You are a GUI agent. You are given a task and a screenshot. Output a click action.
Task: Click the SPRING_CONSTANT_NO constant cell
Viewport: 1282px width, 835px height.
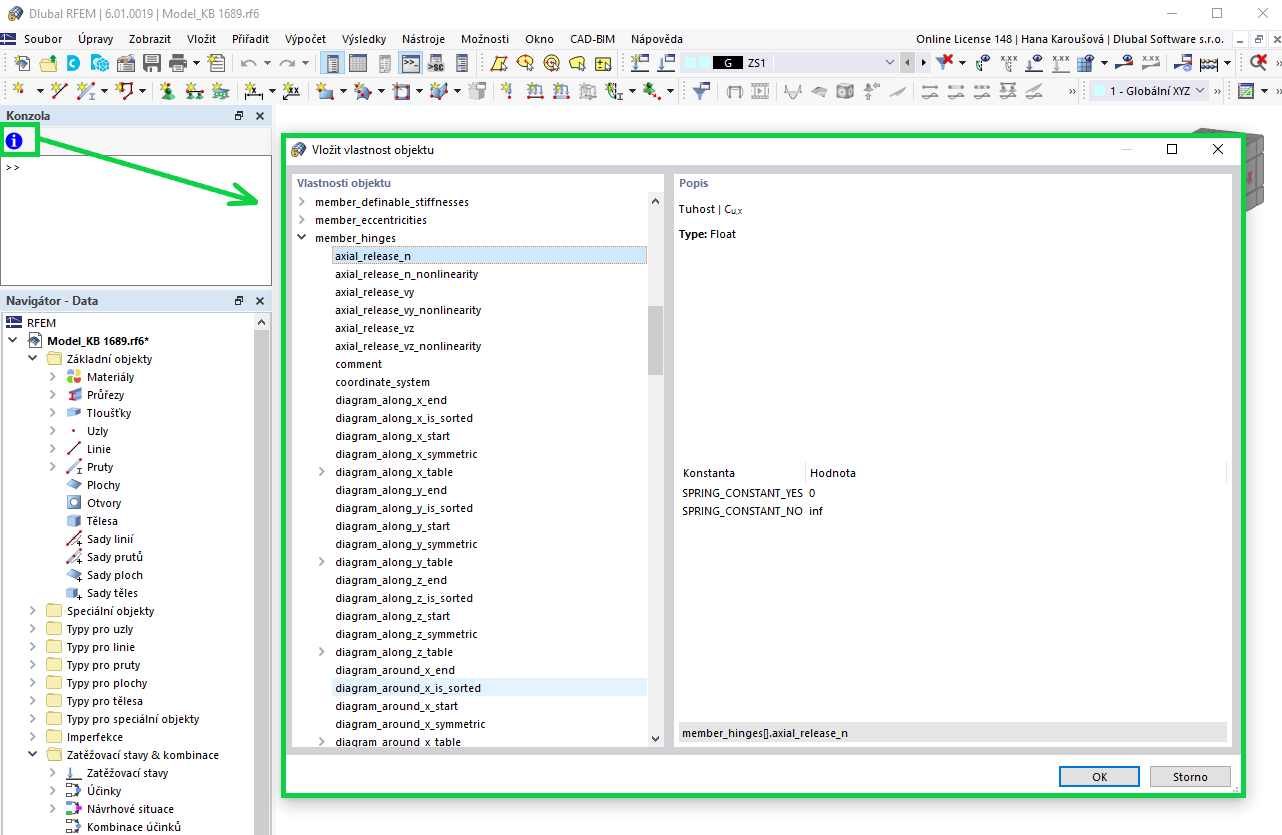click(742, 511)
